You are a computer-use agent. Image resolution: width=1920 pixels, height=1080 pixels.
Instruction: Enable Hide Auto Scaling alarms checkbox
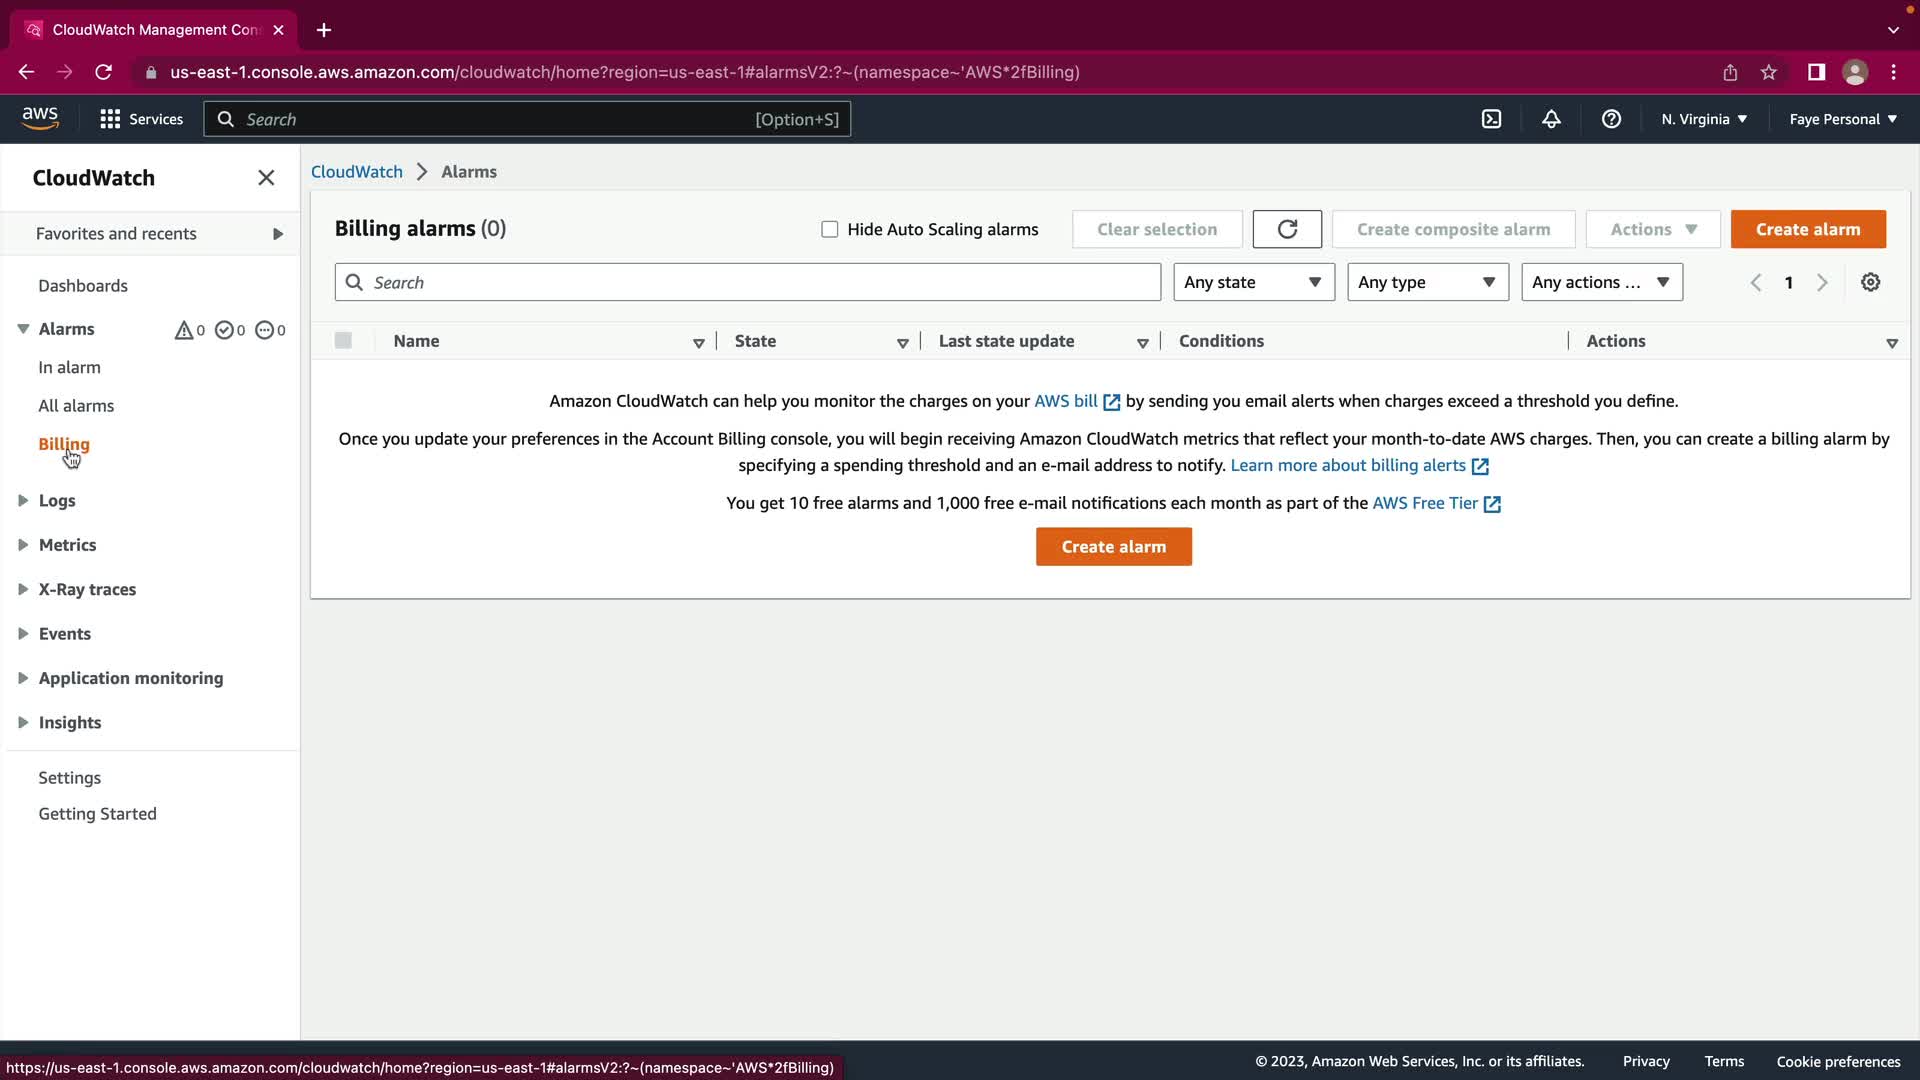[x=829, y=229]
